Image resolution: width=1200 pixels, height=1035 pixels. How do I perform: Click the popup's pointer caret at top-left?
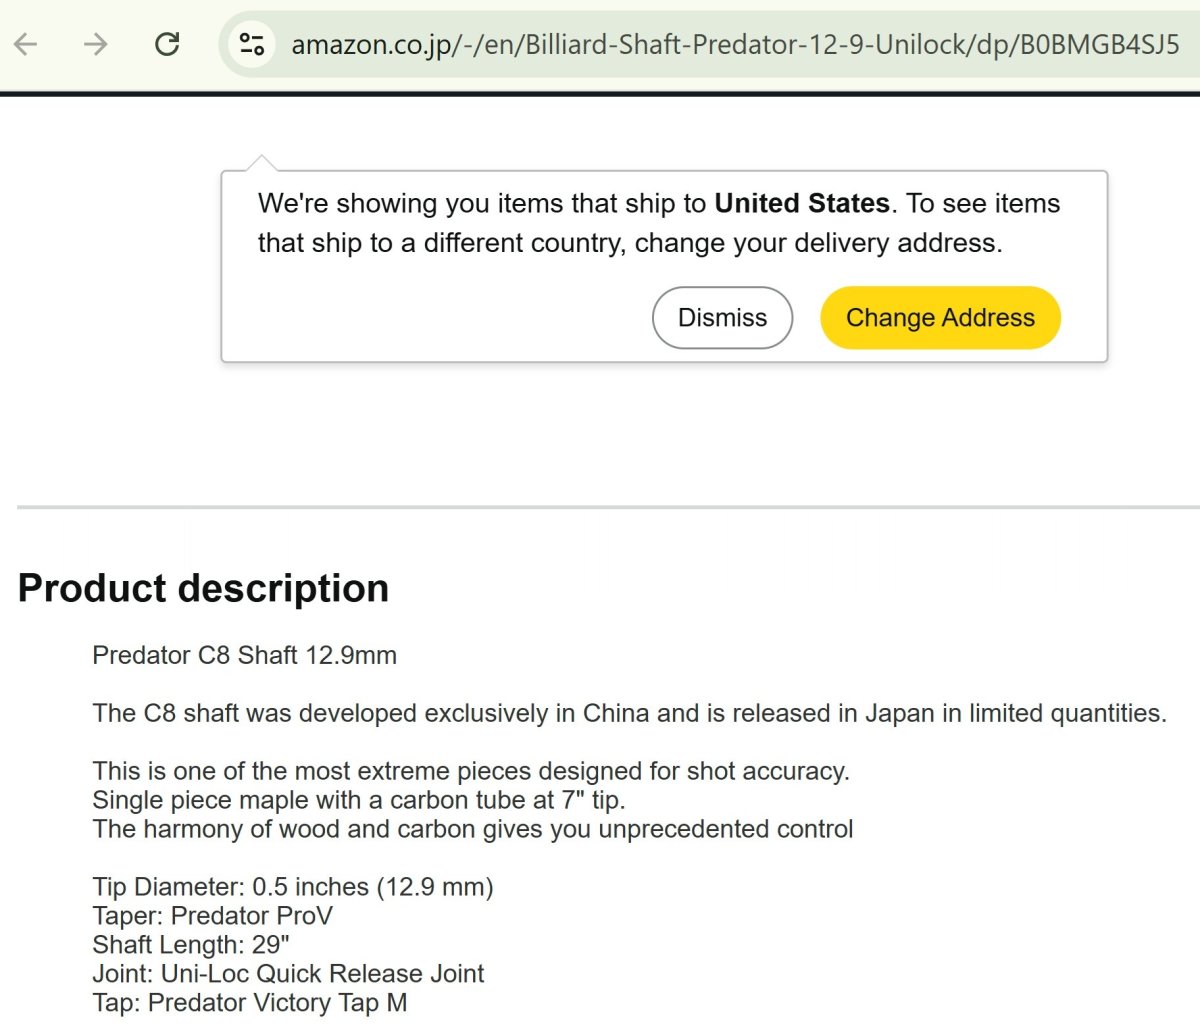[261, 164]
